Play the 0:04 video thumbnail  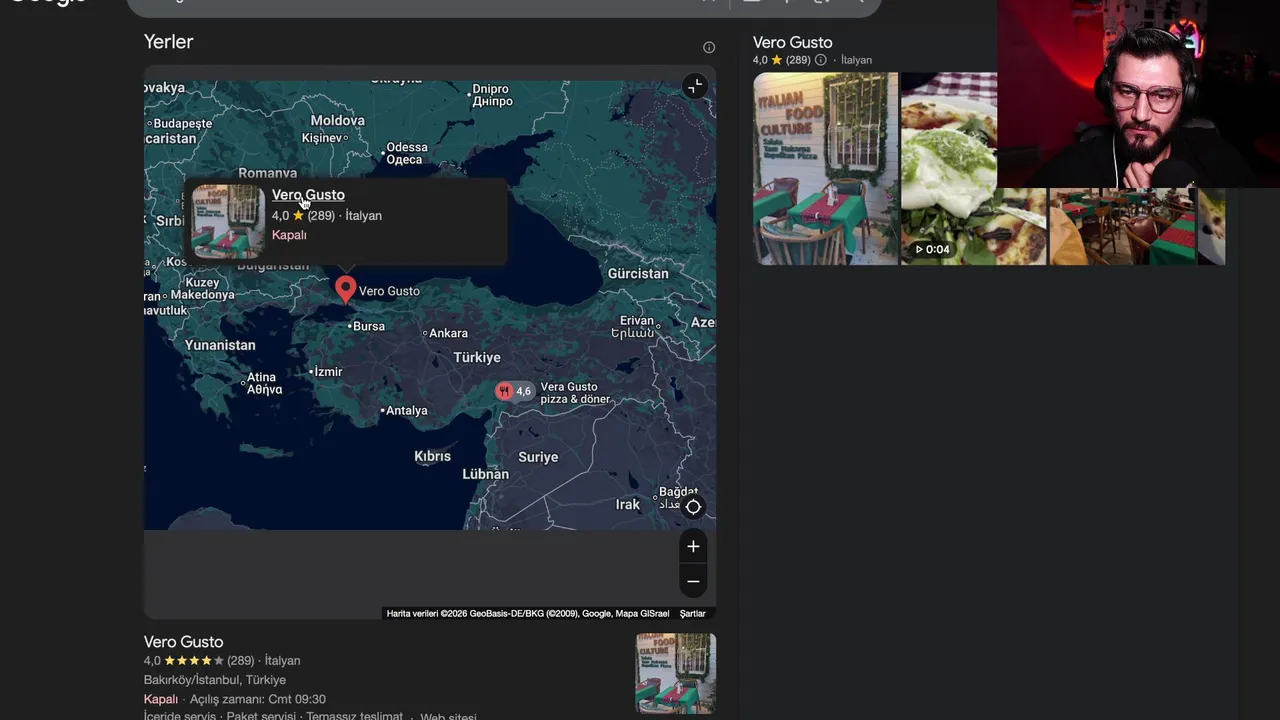pos(973,168)
